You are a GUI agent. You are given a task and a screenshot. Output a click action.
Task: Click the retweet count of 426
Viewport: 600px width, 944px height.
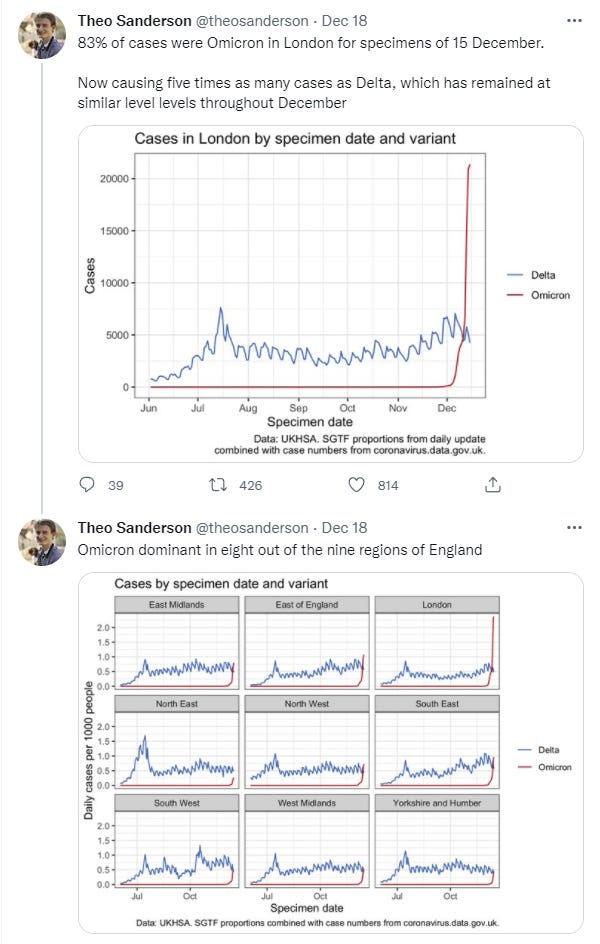pos(251,486)
